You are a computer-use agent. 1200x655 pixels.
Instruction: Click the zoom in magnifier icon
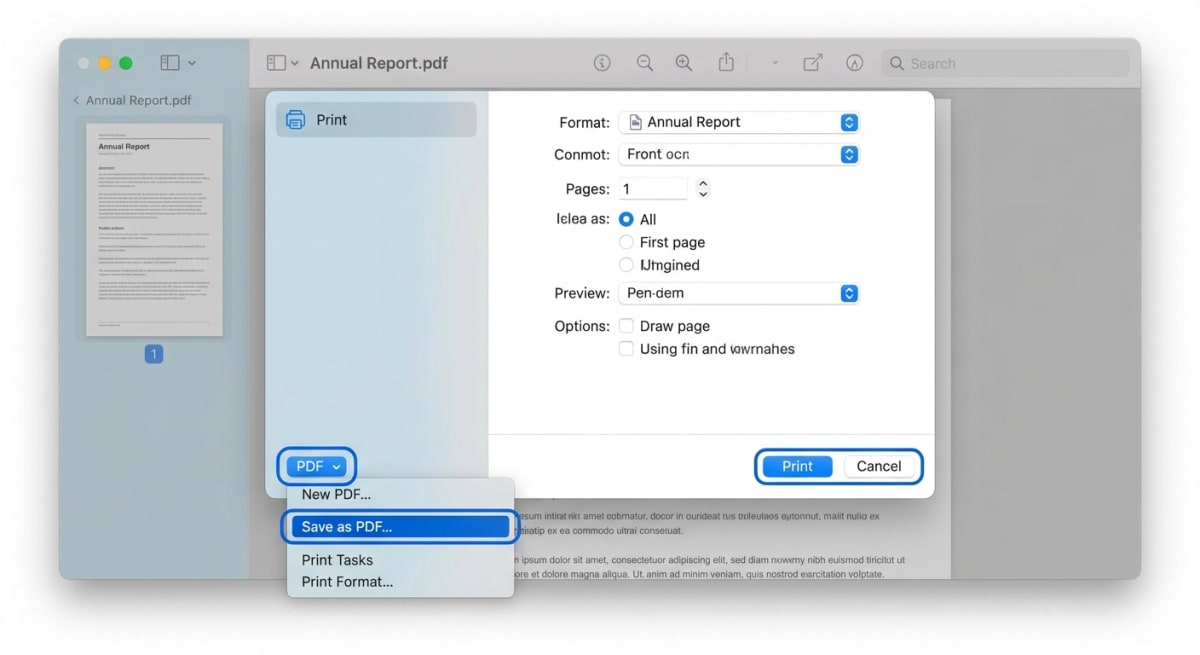[x=684, y=62]
